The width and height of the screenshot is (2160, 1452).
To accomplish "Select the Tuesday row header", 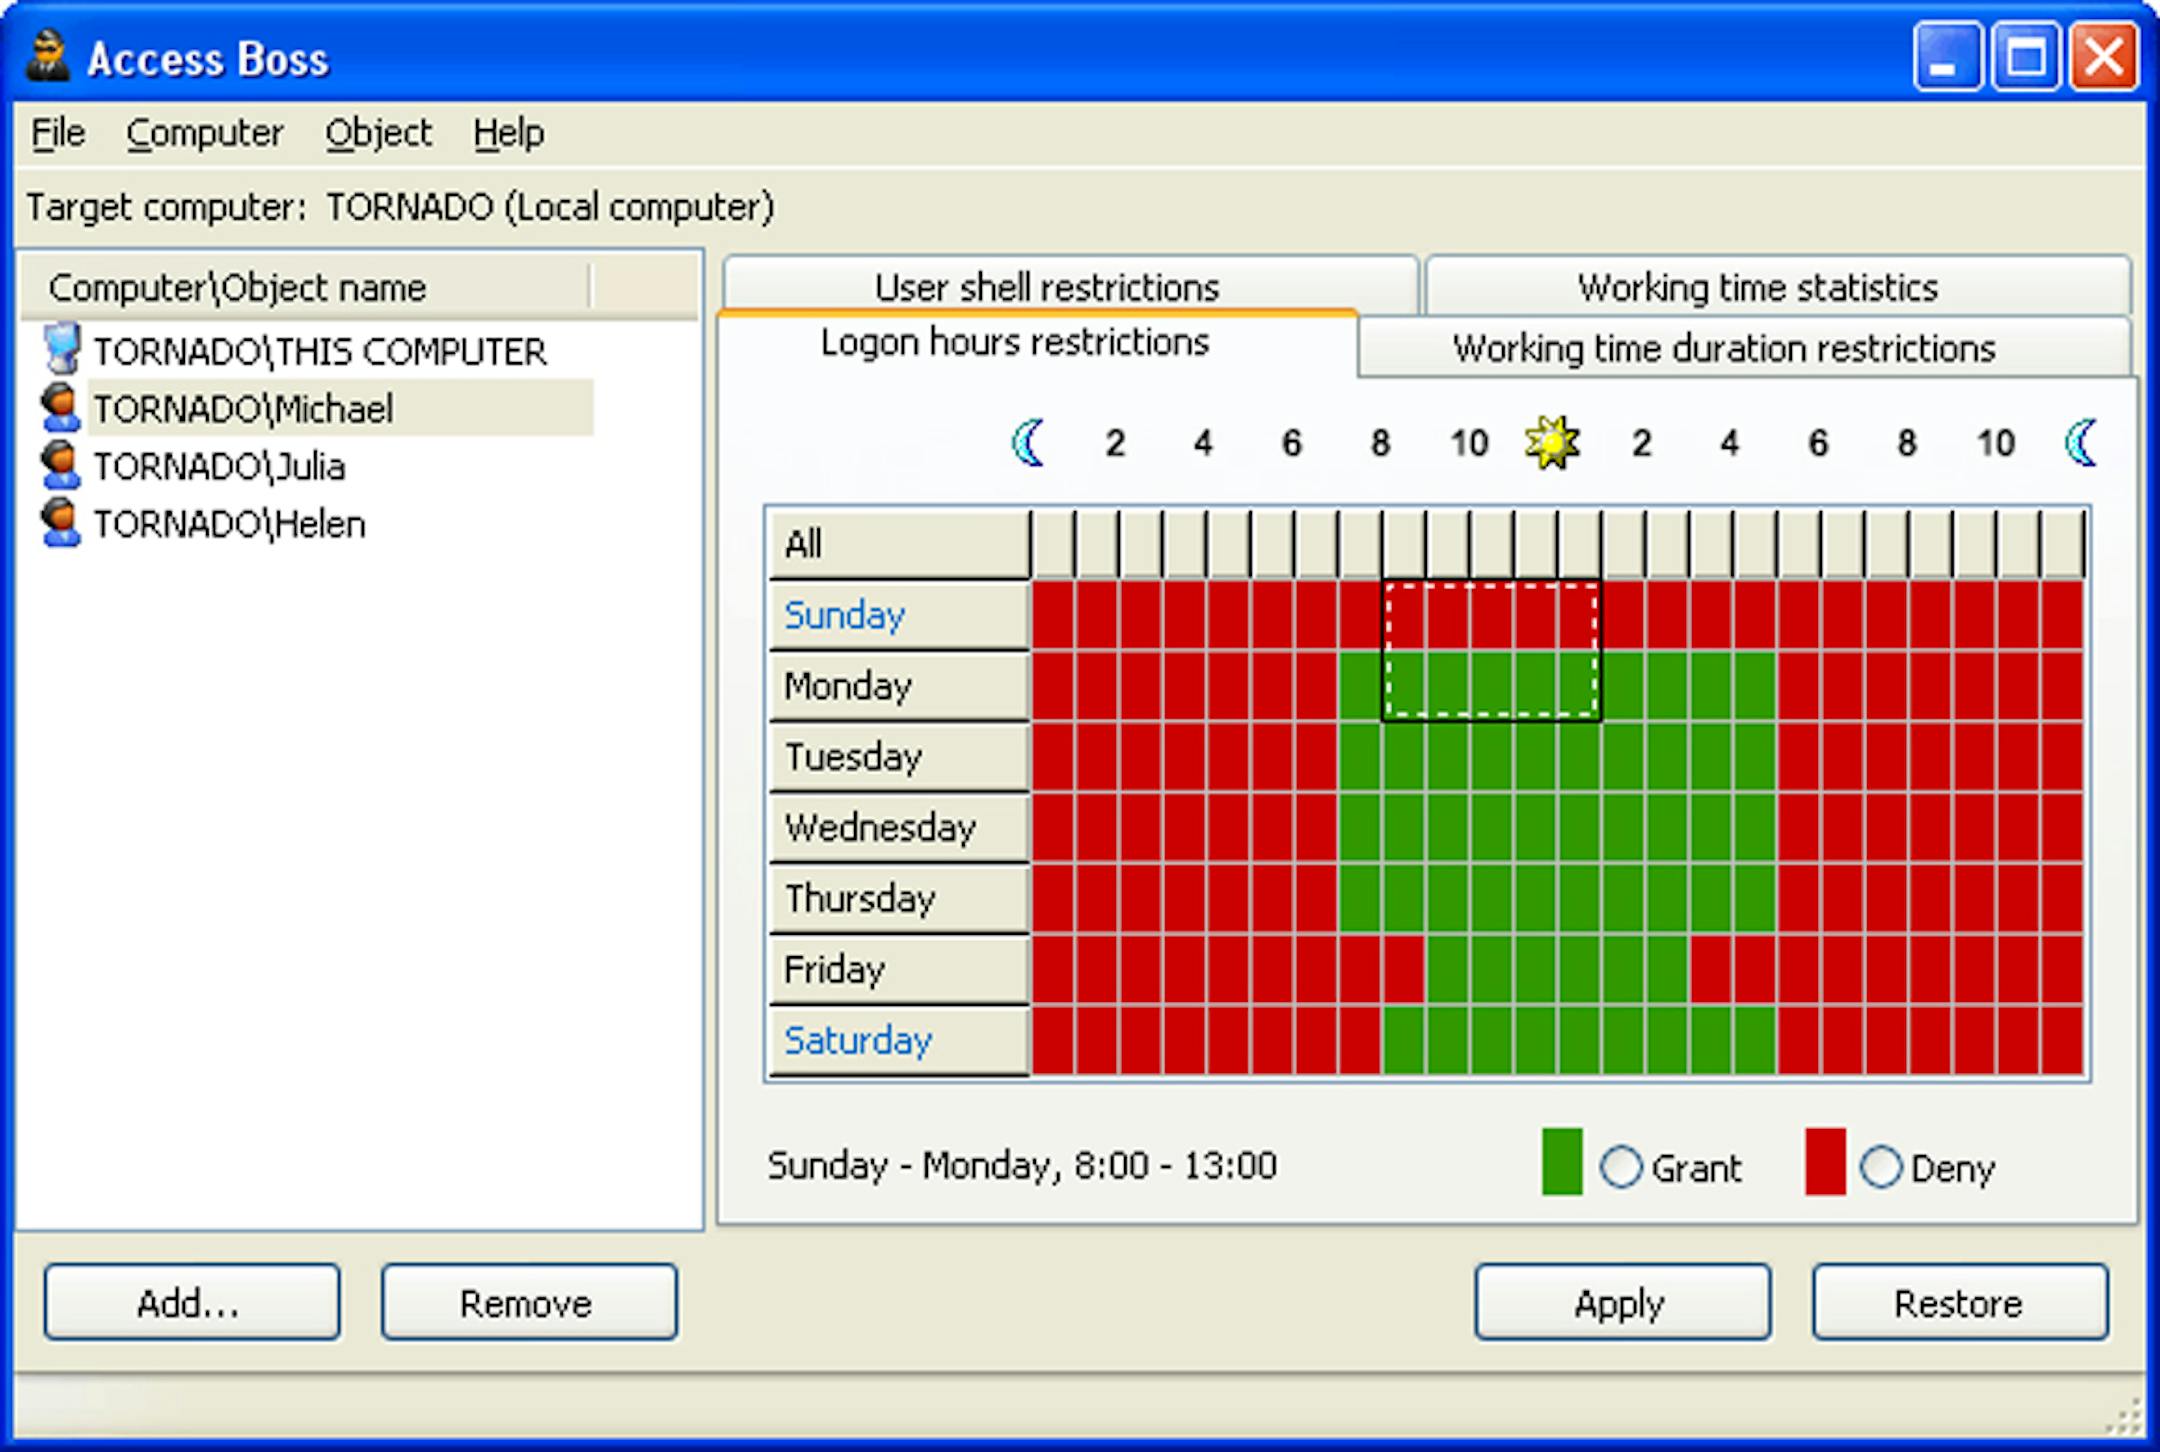I will 899,757.
